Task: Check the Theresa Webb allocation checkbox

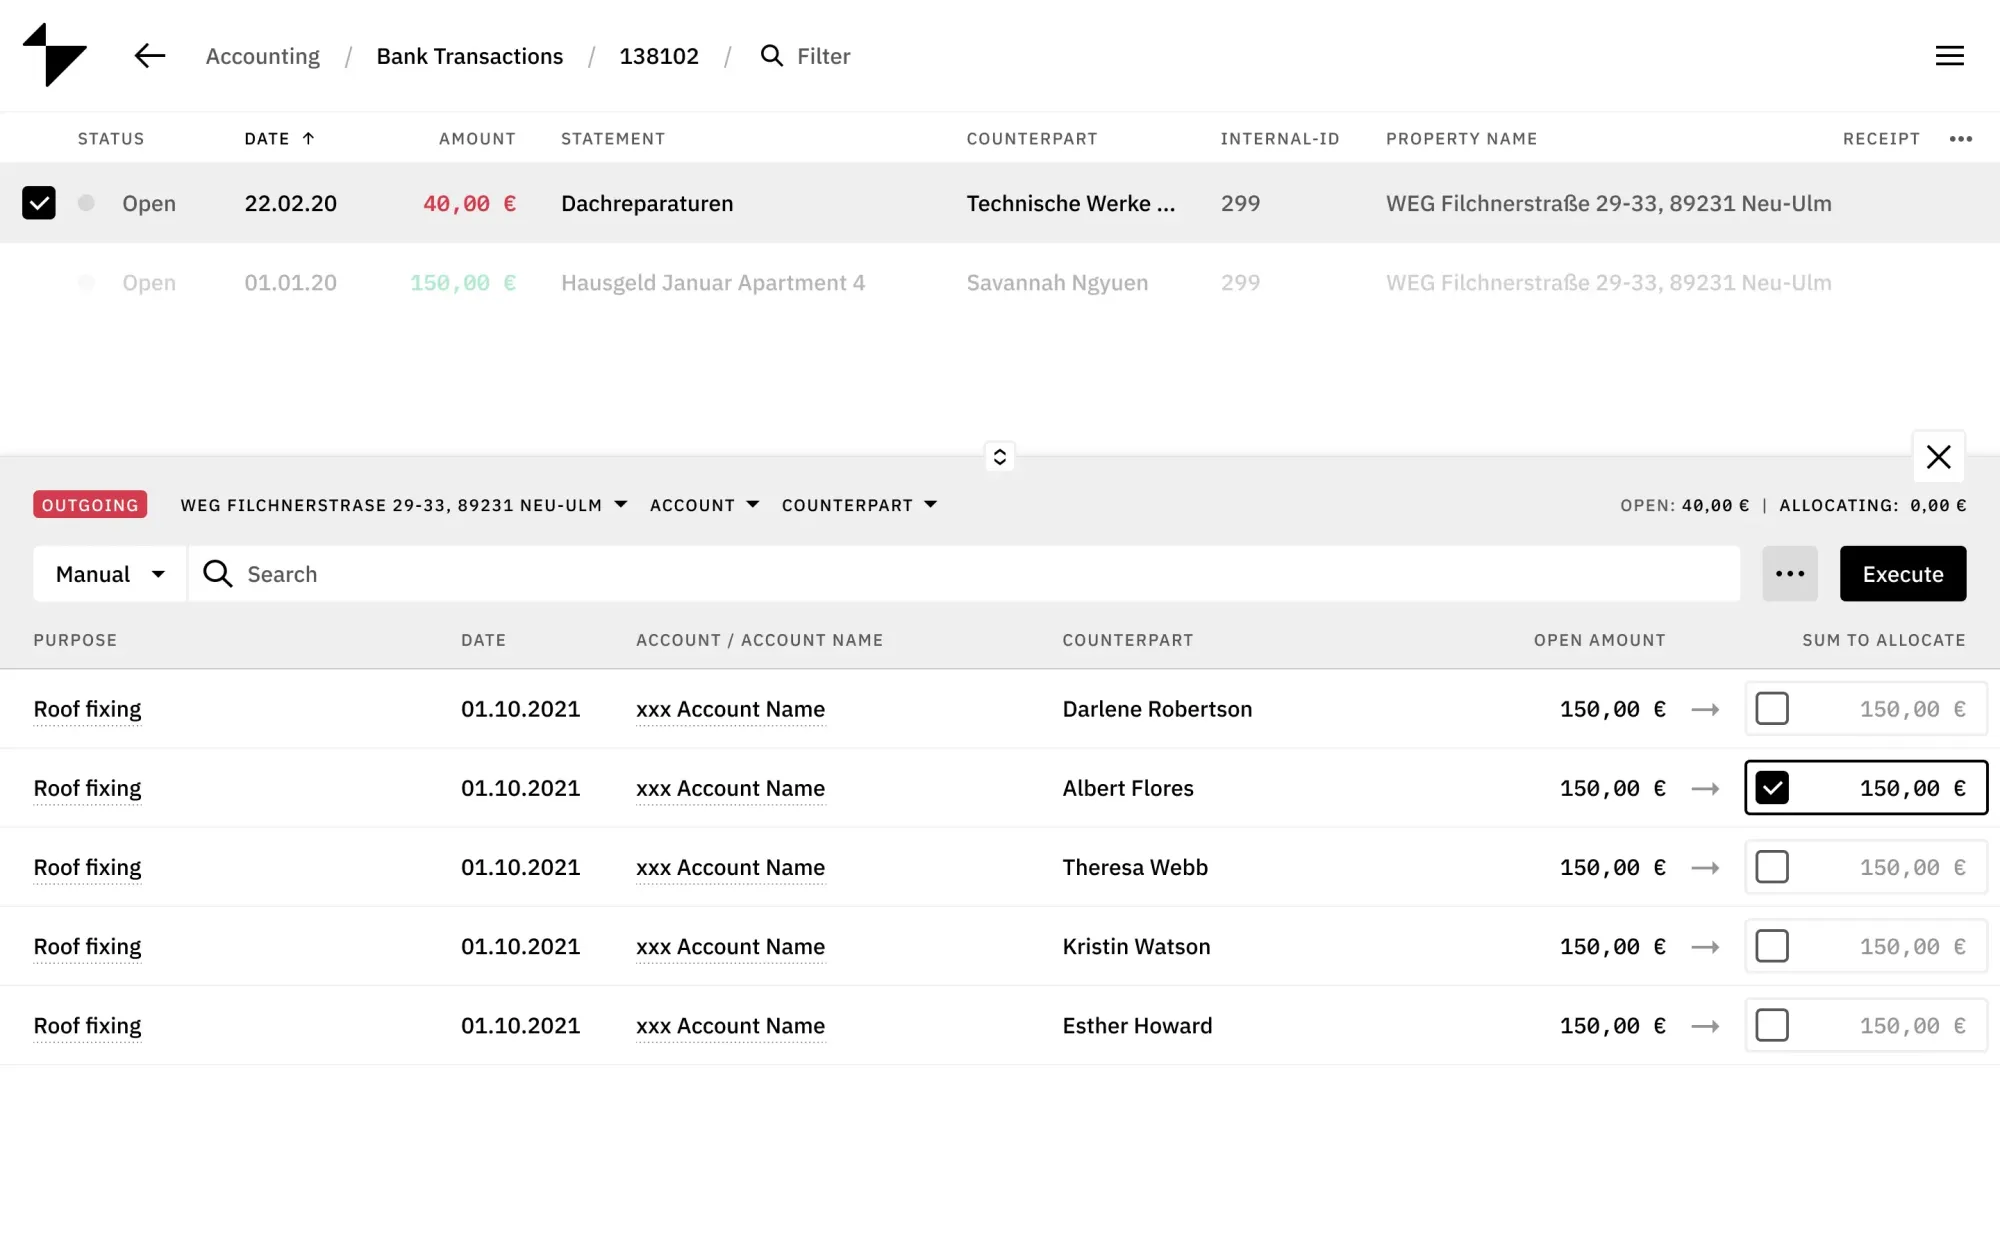Action: click(x=1771, y=867)
